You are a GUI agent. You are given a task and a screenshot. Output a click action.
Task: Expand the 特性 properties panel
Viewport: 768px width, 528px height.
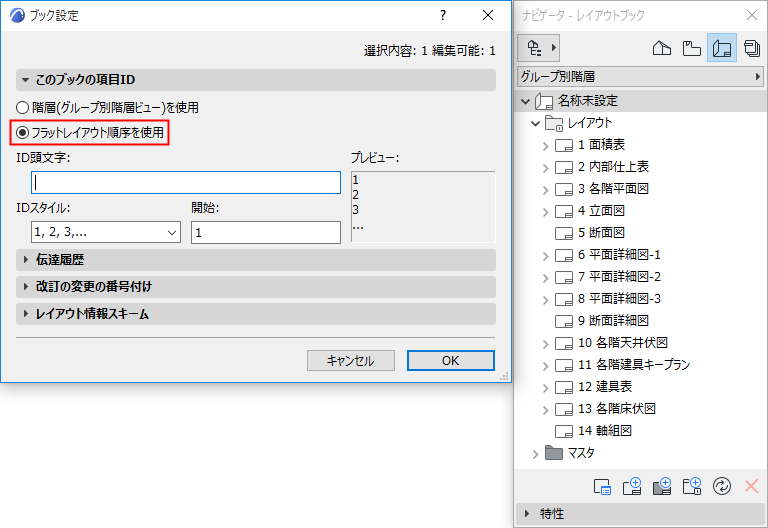(x=641, y=514)
